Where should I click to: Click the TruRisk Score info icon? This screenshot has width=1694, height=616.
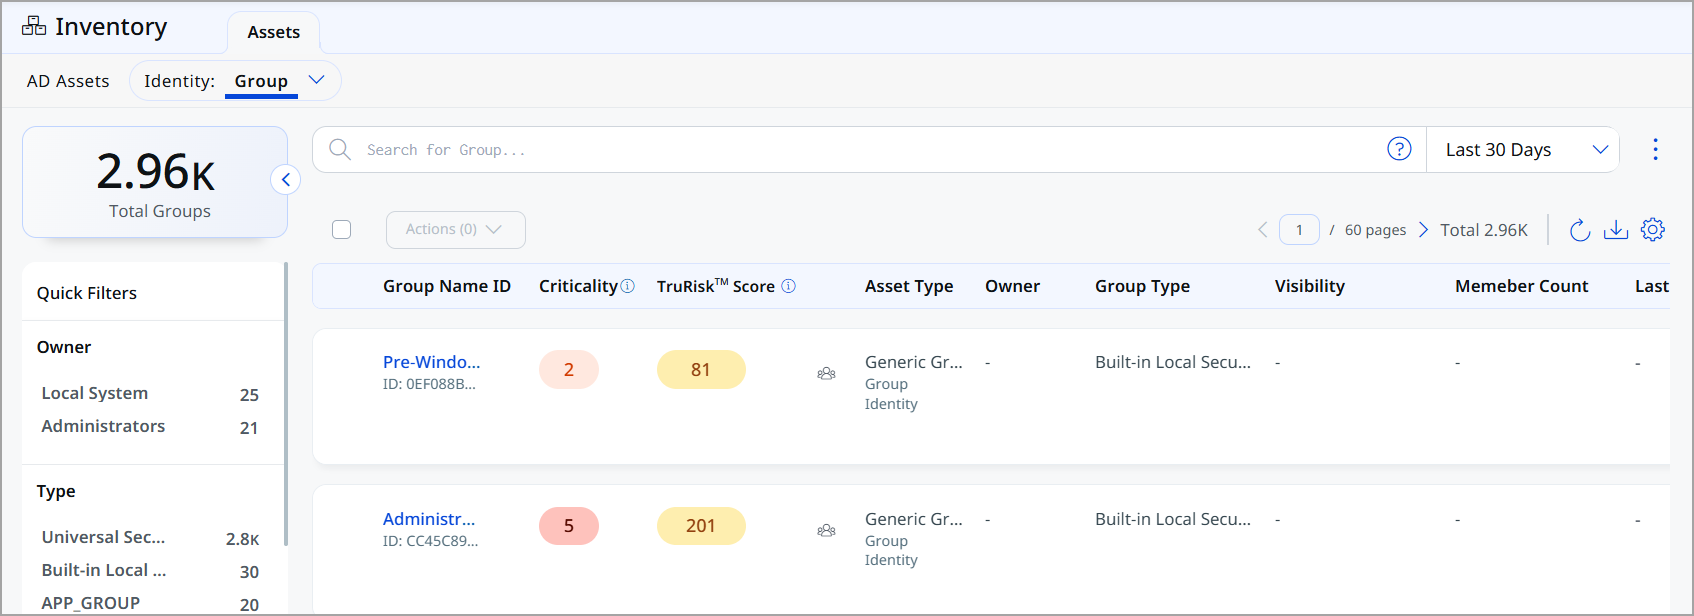point(788,286)
